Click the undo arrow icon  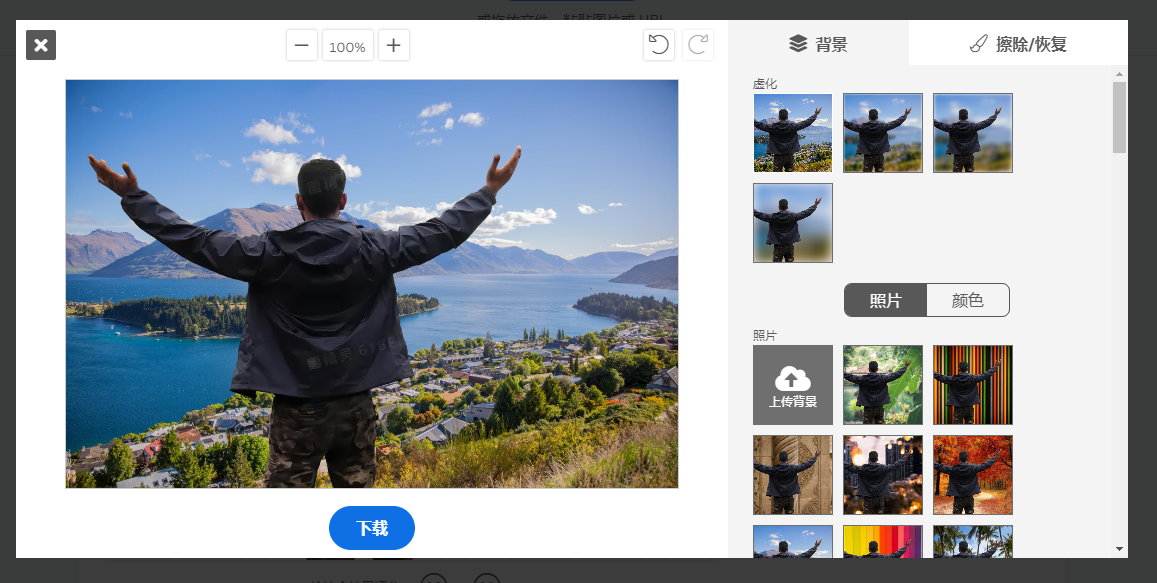pos(658,45)
